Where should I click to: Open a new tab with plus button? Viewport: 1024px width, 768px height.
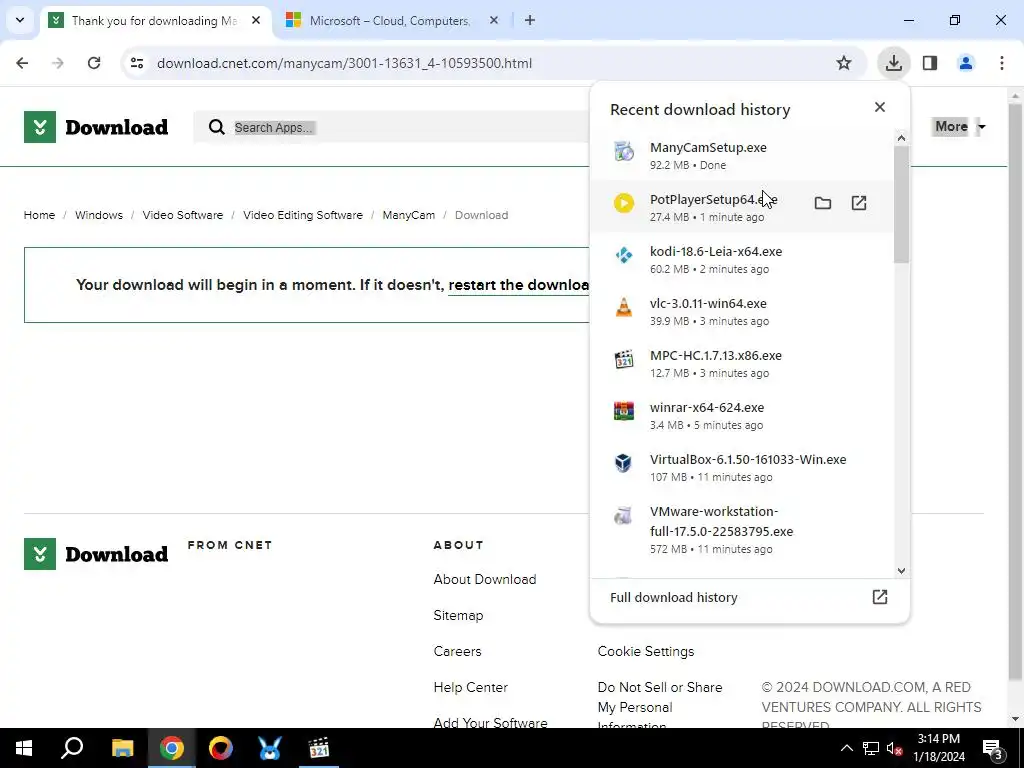tap(530, 21)
